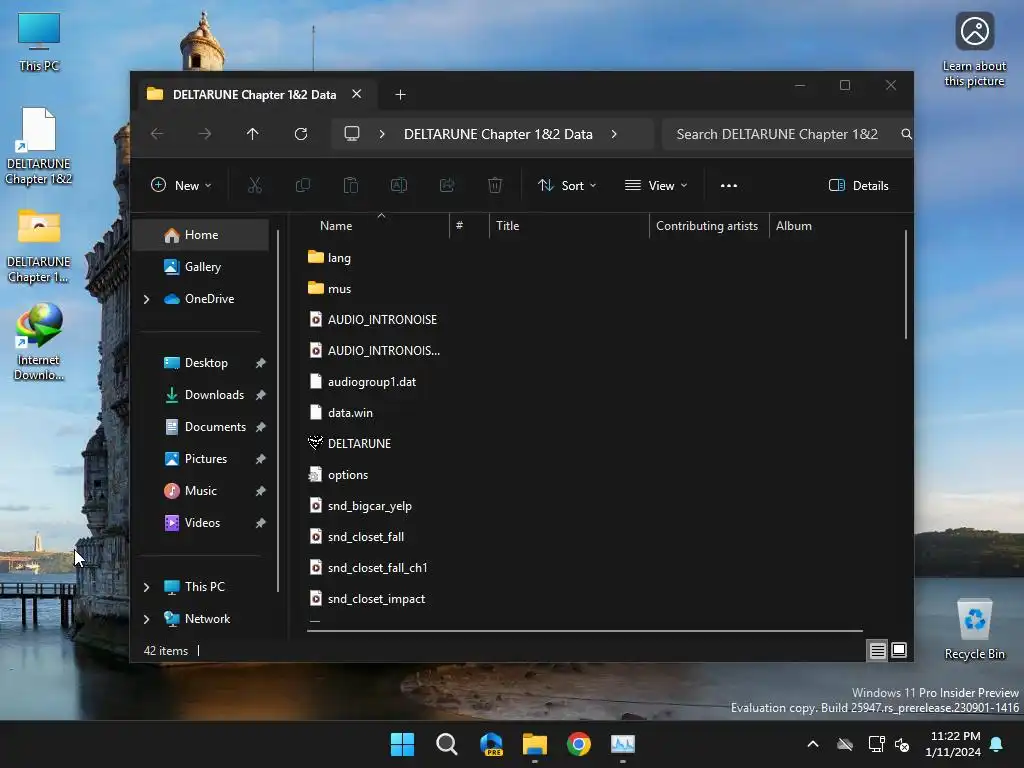
Task: Go to Downloads quick access folder
Action: tap(201, 394)
